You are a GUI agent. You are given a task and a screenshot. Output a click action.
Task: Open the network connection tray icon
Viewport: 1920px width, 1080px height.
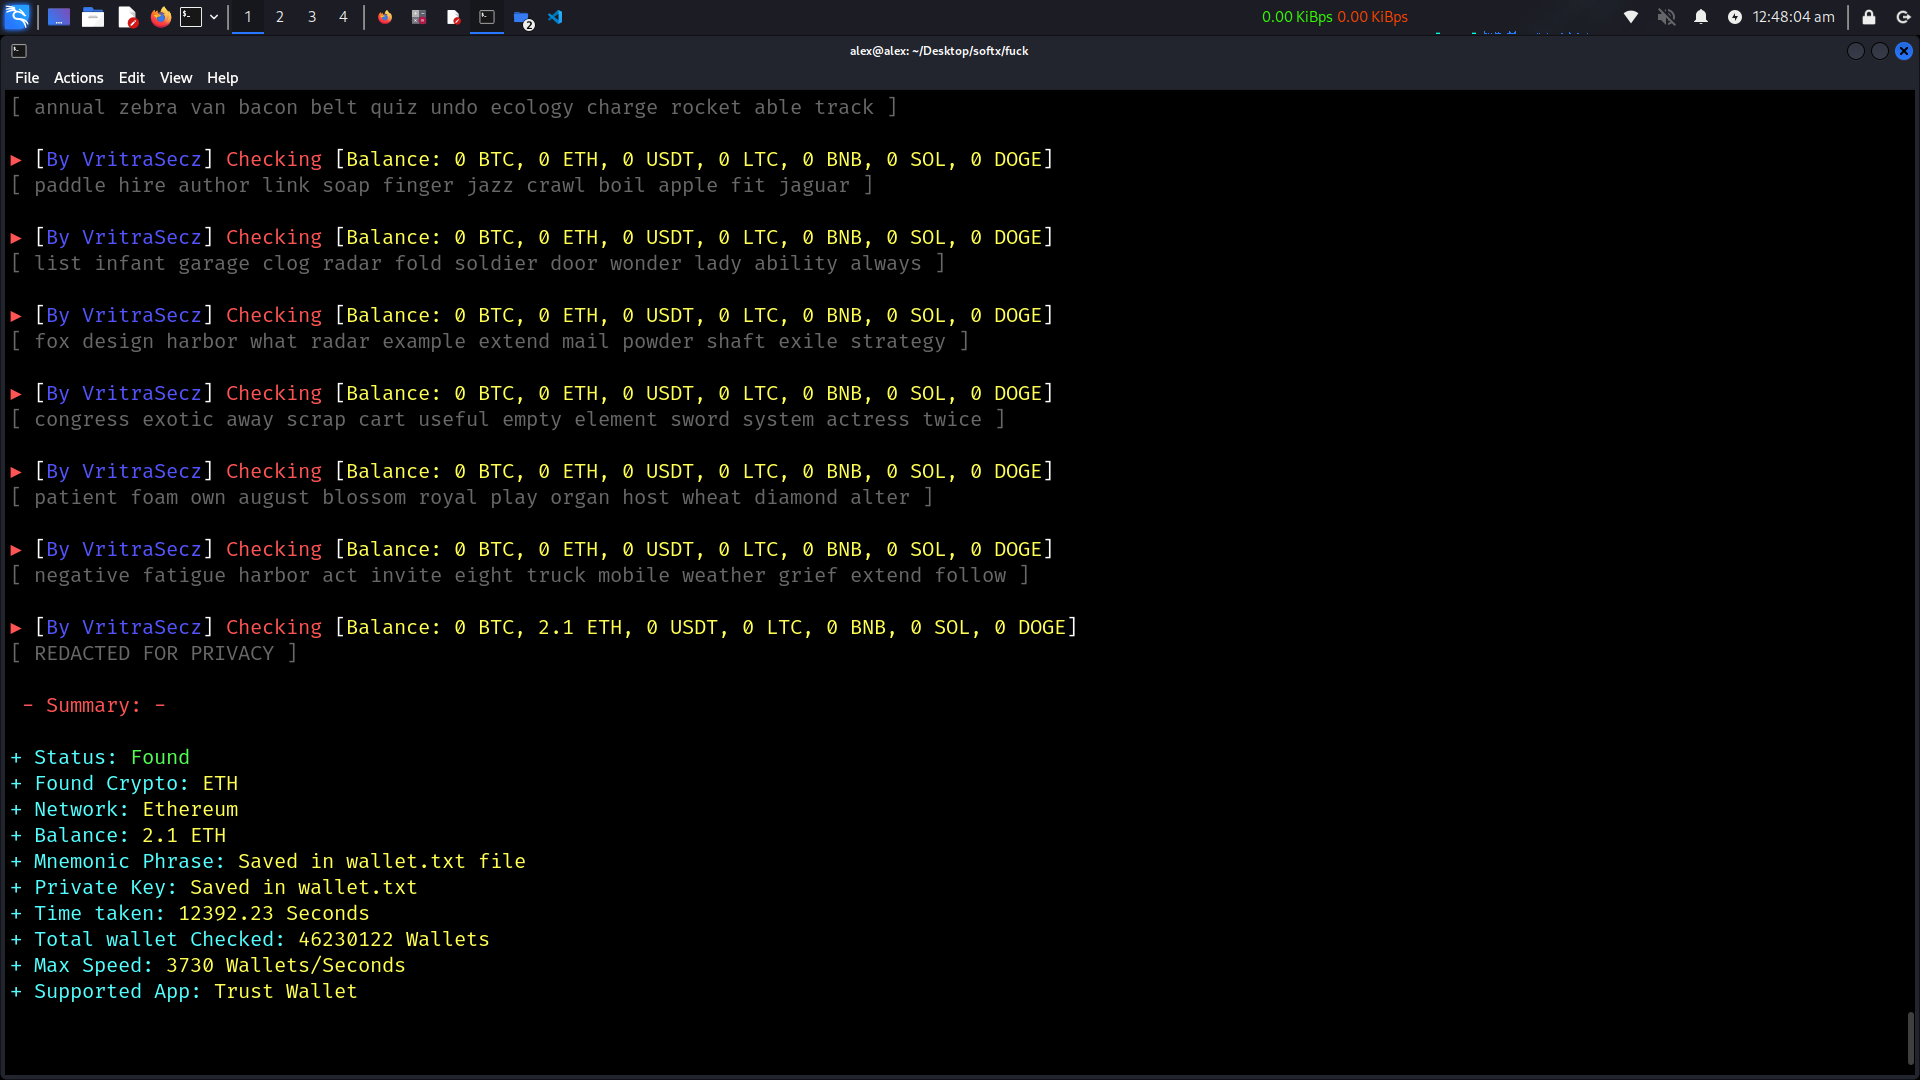pyautogui.click(x=1631, y=17)
